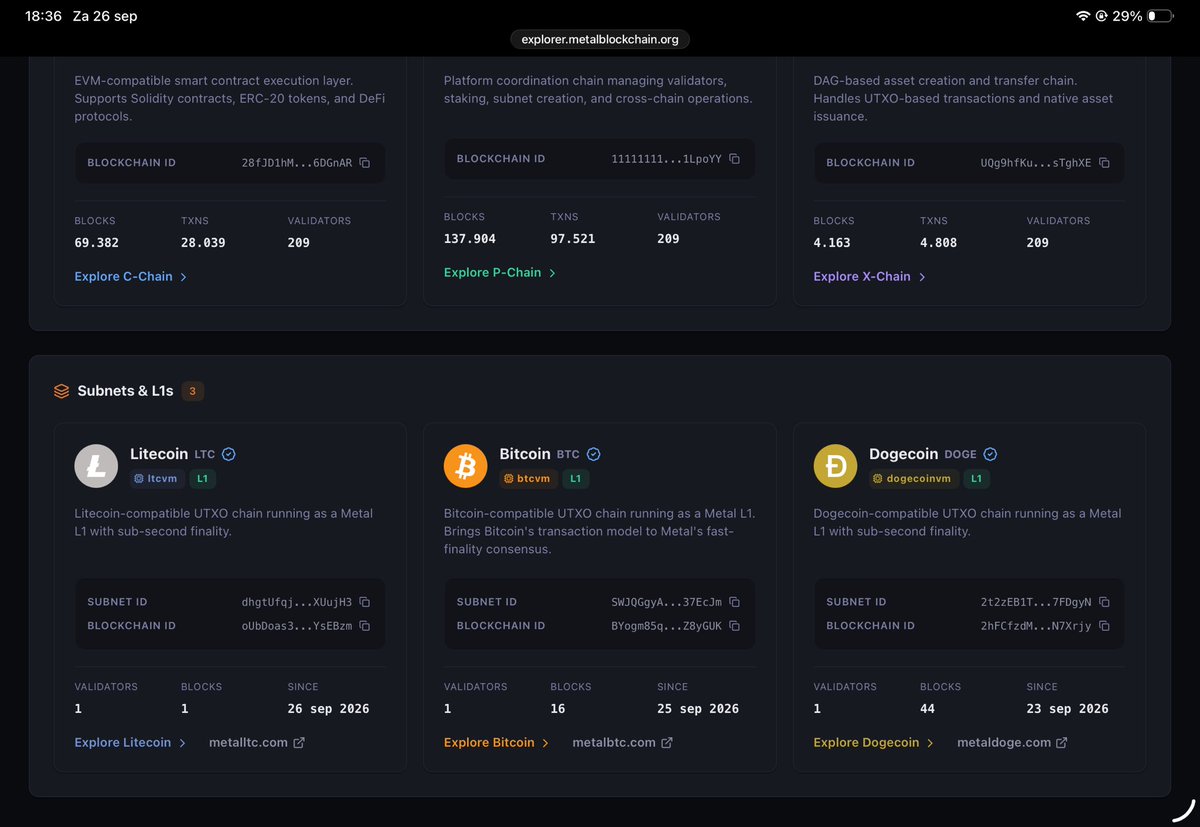Click the LTC ticker label
Viewport: 1200px width, 827px height.
click(204, 455)
